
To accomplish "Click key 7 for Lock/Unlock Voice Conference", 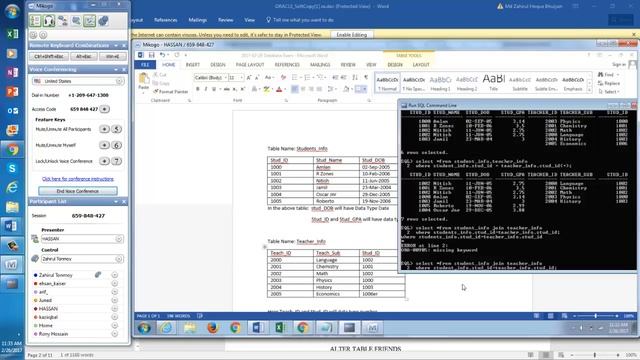I will pos(116,161).
